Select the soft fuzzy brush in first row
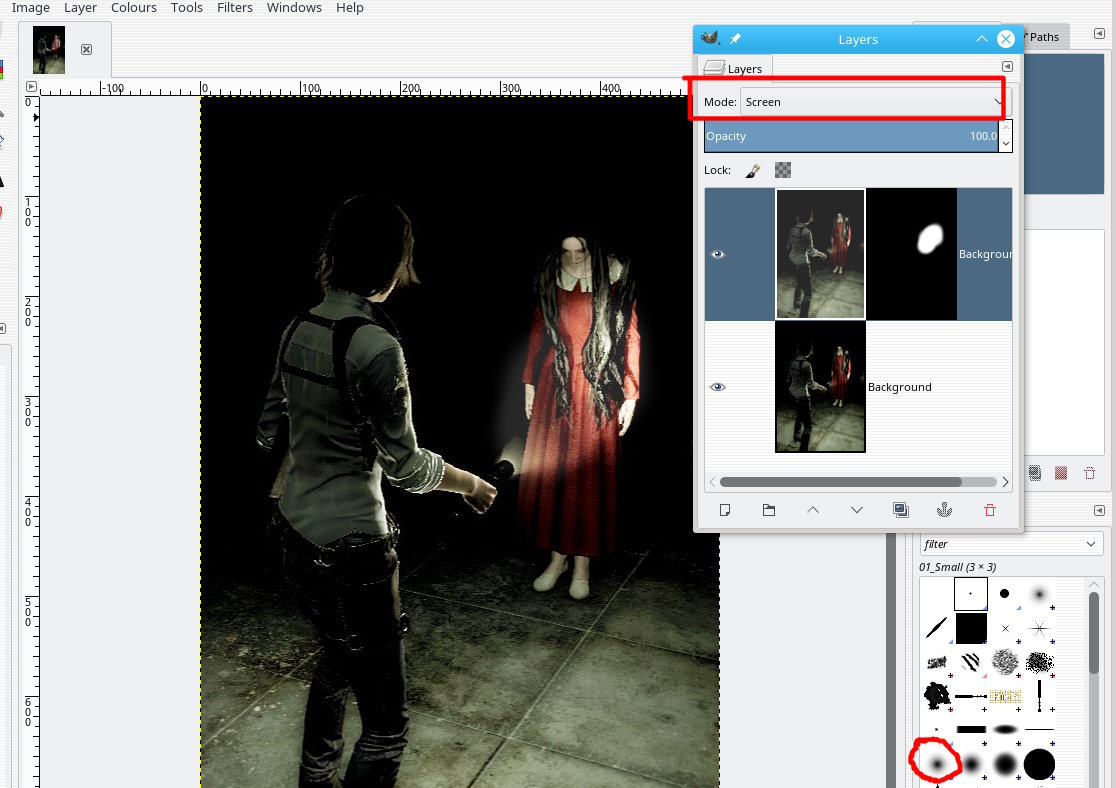 click(x=1038, y=594)
